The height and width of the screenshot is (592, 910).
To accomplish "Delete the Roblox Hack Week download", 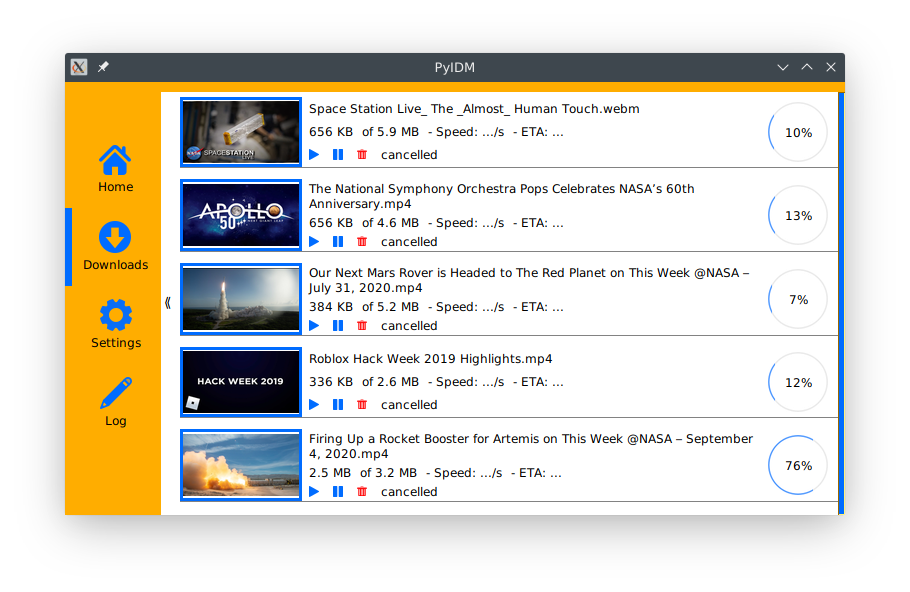I will pos(362,405).
